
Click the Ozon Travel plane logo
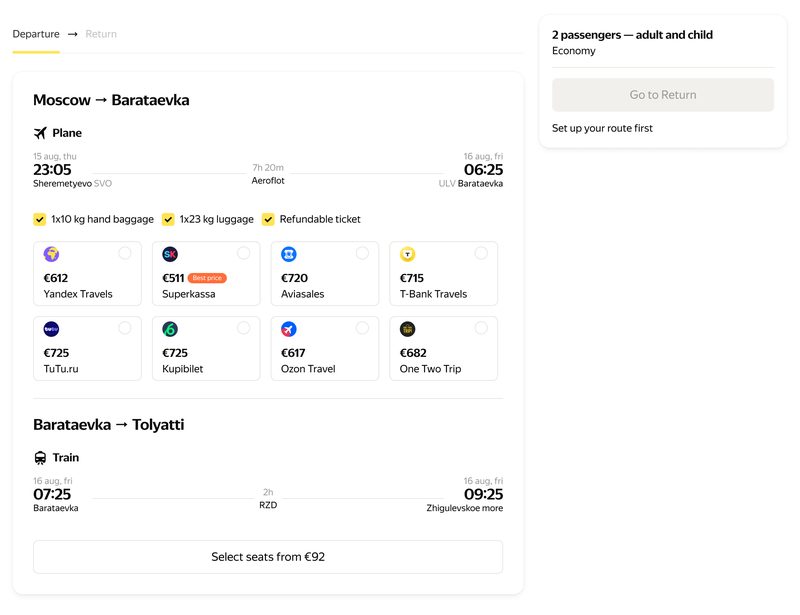click(289, 329)
